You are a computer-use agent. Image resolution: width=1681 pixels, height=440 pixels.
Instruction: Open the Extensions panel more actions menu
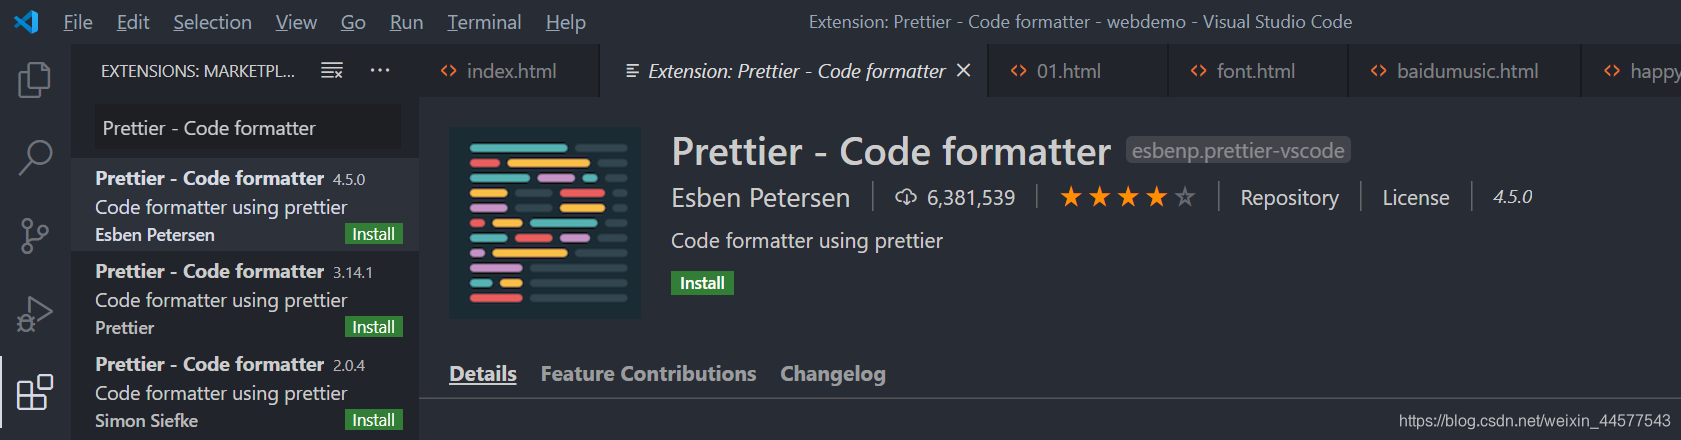point(380,70)
